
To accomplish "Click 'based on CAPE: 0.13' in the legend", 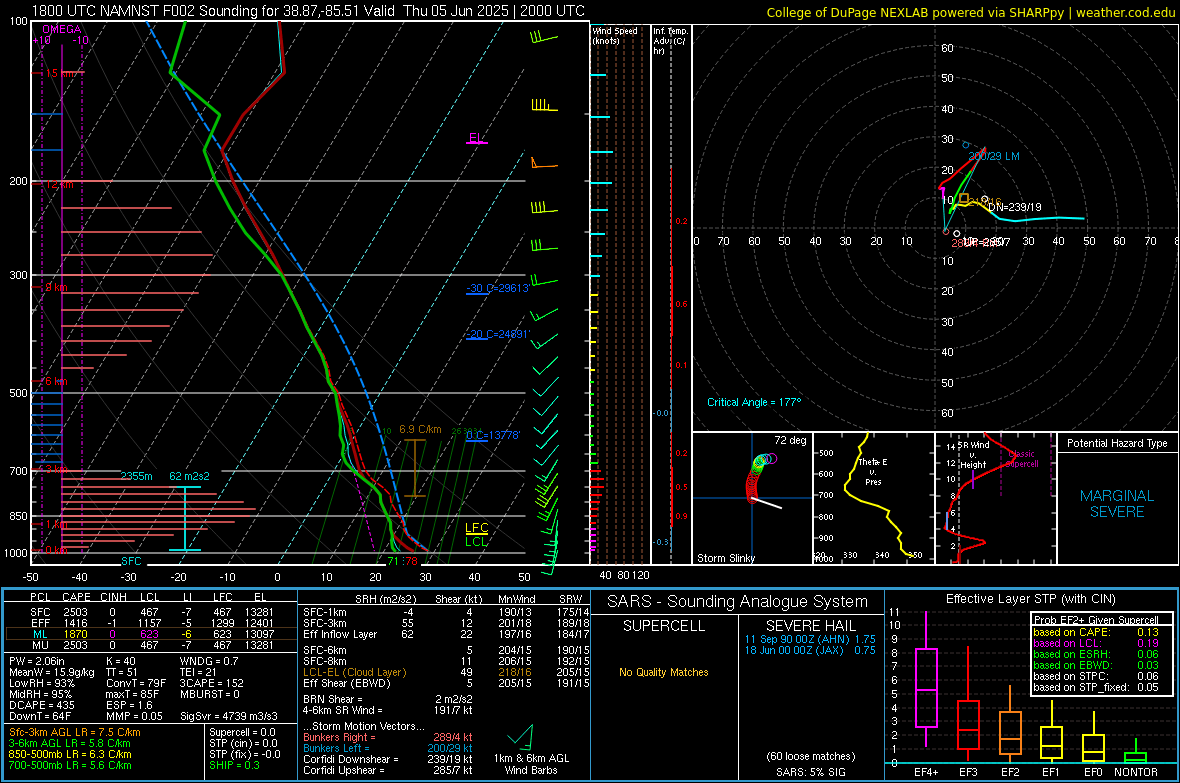I will tap(1096, 632).
